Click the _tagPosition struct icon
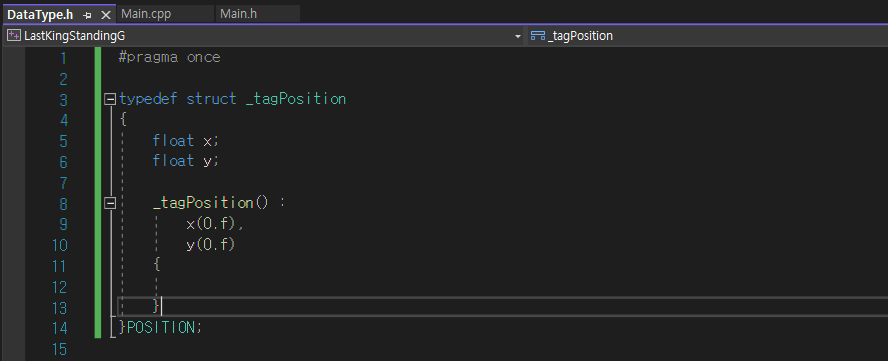888x361 pixels. click(537, 36)
